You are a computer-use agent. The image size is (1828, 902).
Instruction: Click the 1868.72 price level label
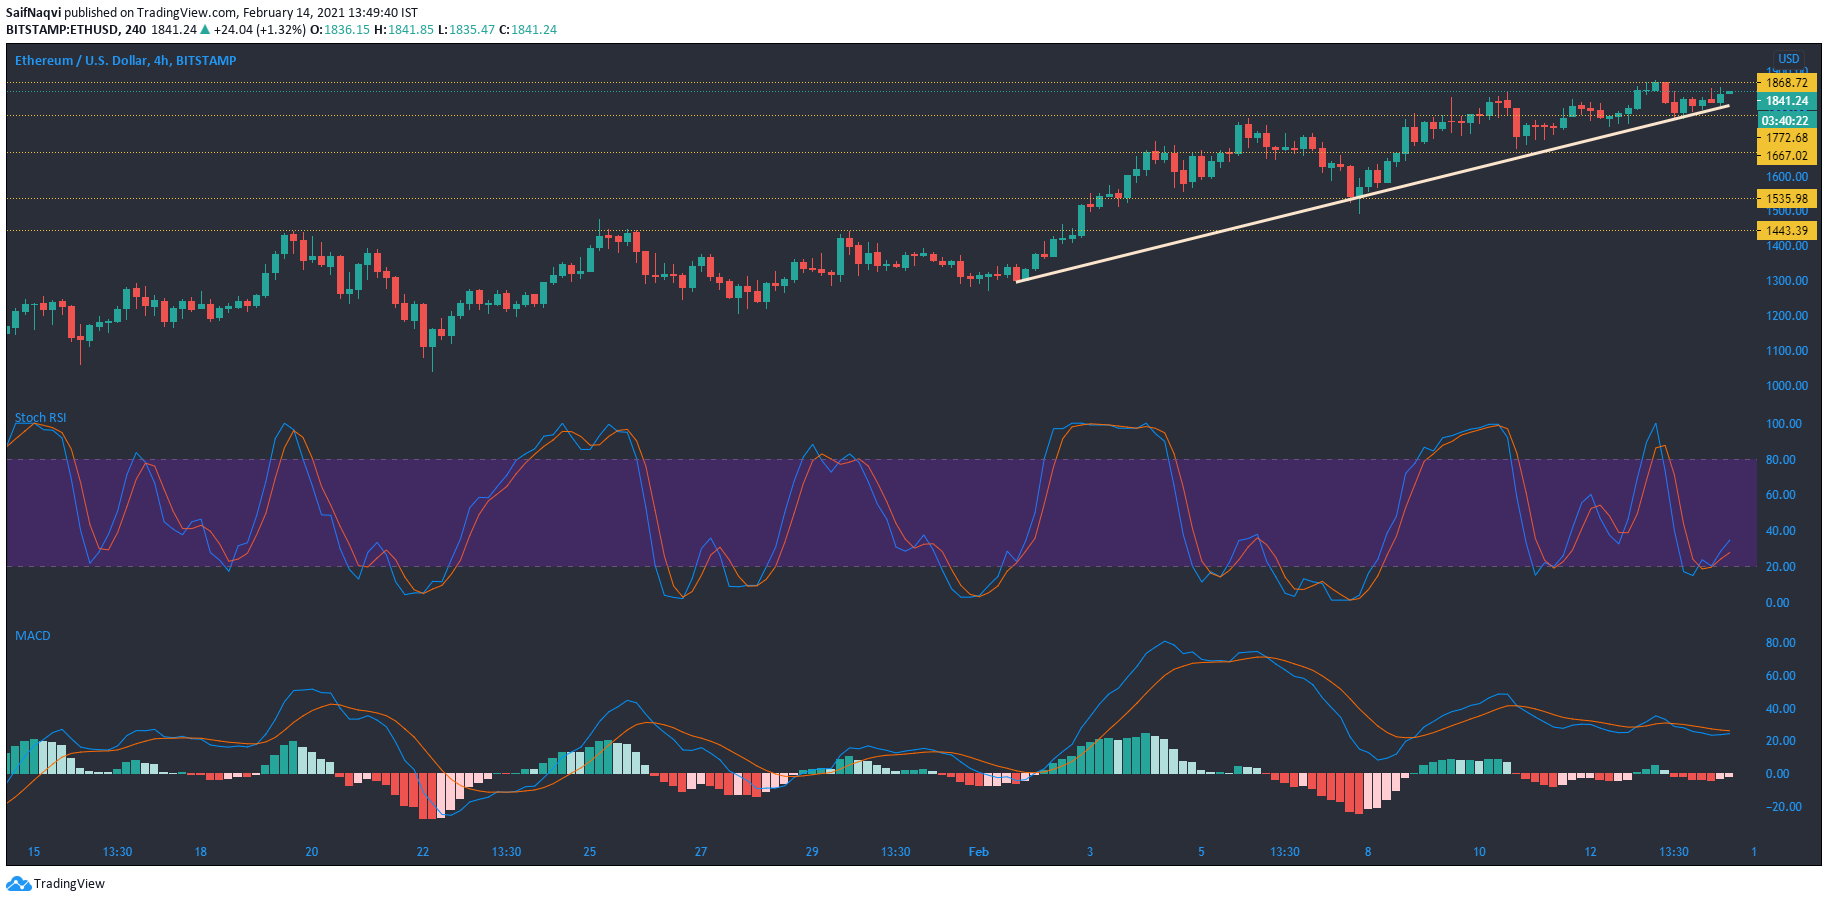point(1786,83)
